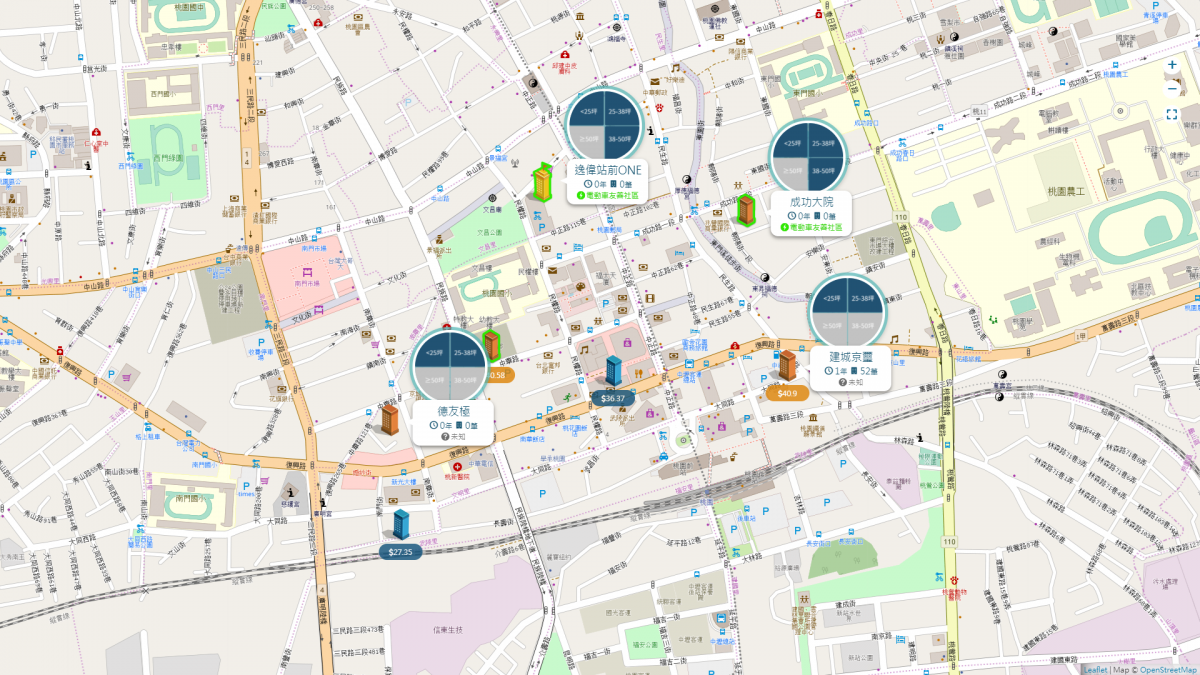Open the 成功大院 property title
1200x675 pixels.
[x=810, y=201]
